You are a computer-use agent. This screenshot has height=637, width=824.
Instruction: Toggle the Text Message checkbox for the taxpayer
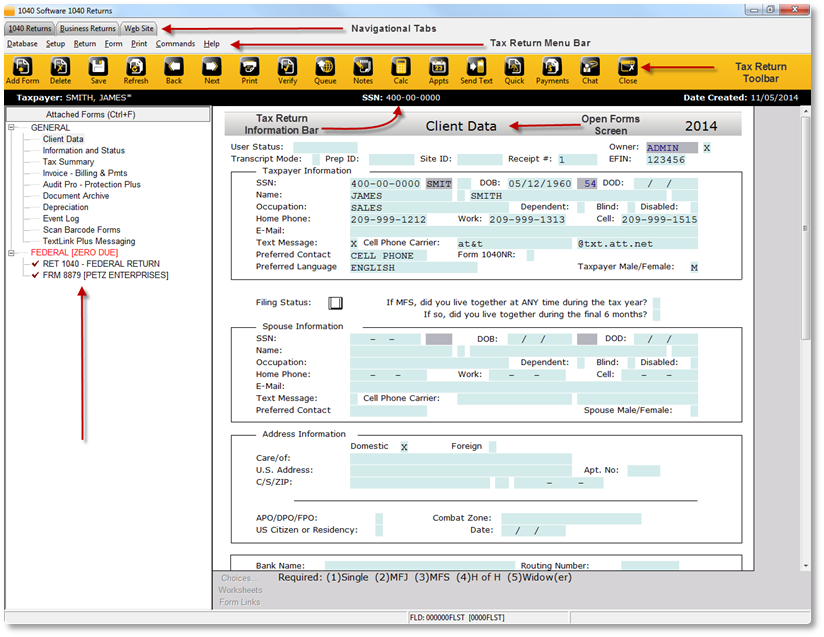[354, 243]
